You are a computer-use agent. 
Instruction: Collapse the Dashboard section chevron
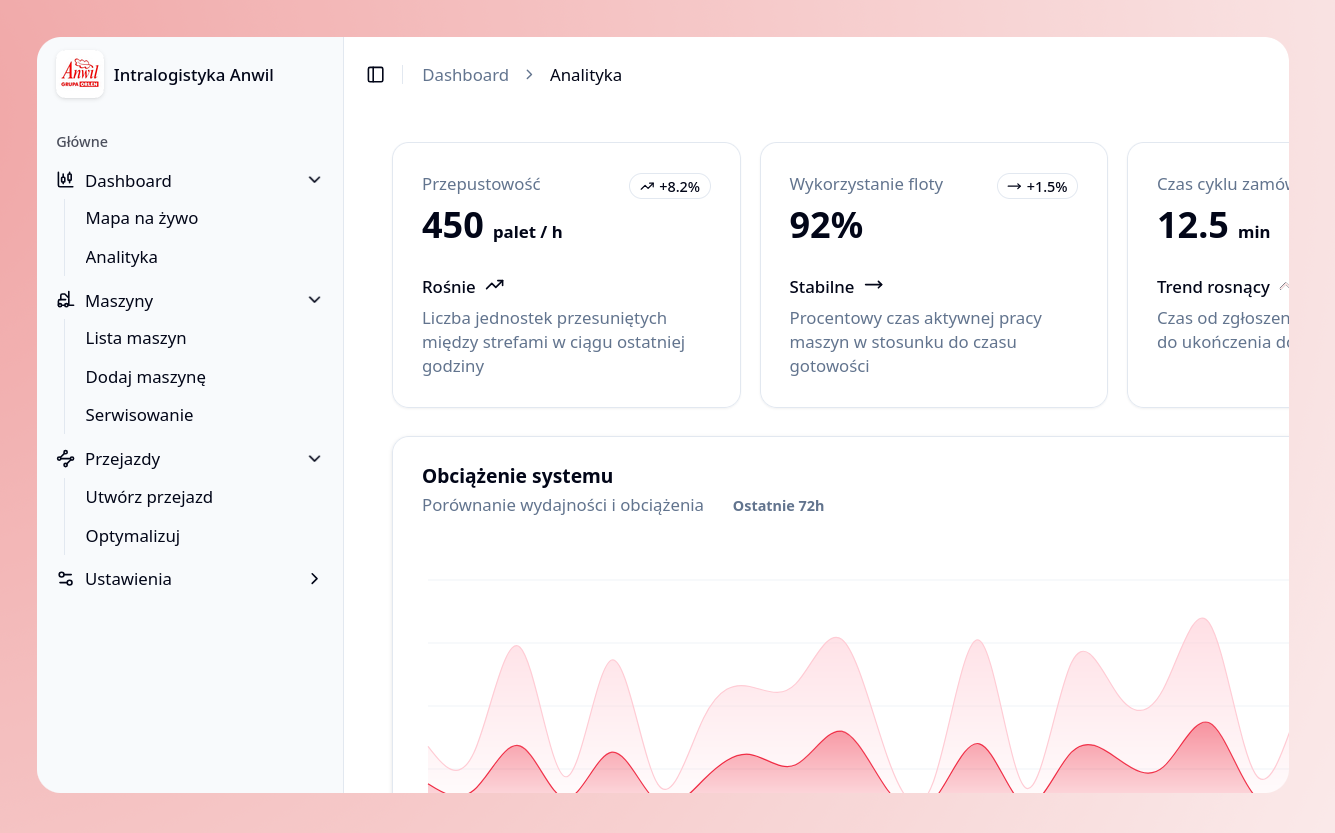314,180
